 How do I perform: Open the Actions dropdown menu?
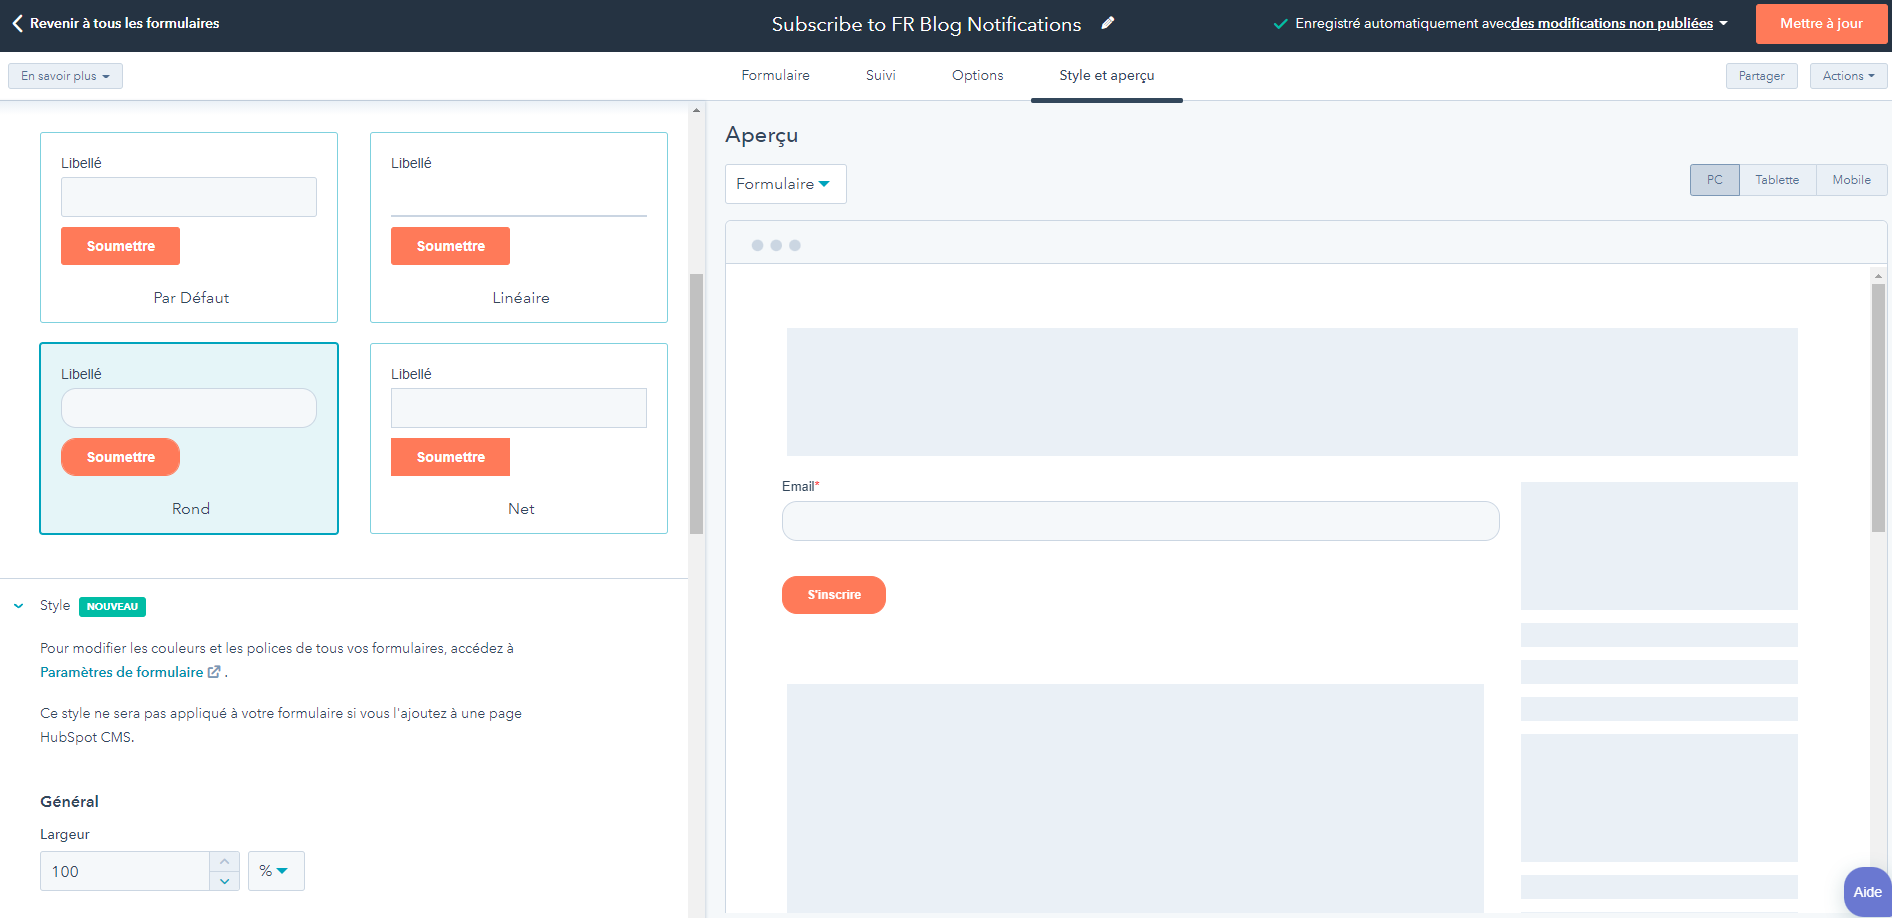click(1848, 76)
